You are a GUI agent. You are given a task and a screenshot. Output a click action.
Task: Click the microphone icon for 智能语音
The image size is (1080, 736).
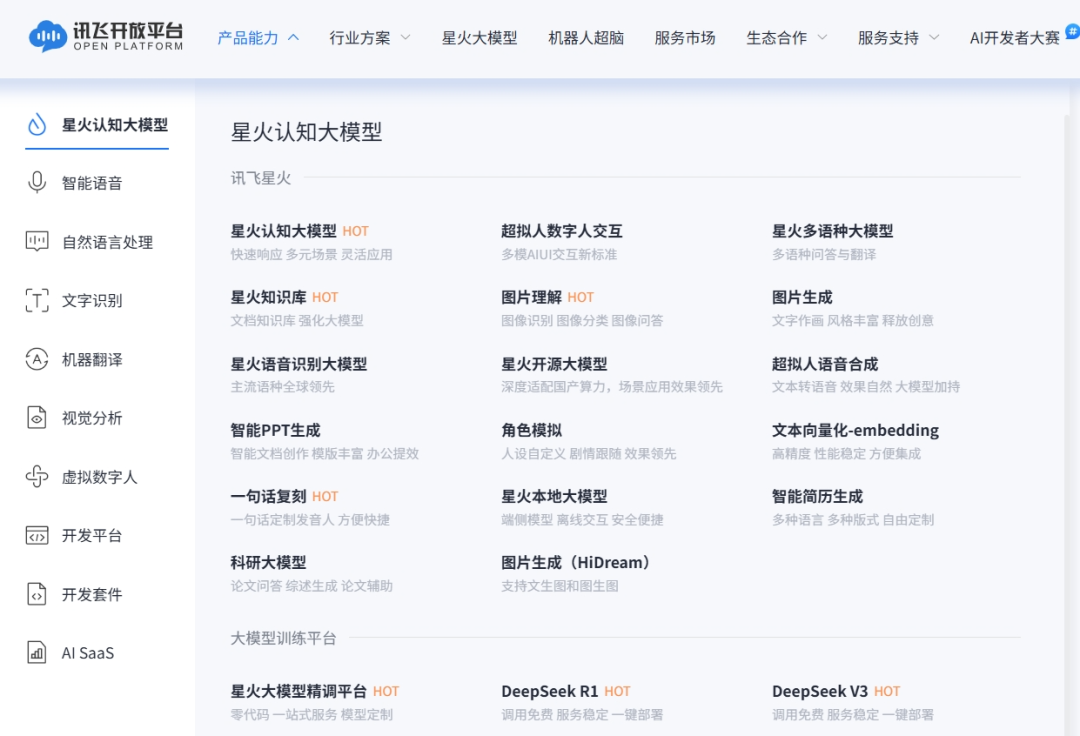(x=37, y=182)
